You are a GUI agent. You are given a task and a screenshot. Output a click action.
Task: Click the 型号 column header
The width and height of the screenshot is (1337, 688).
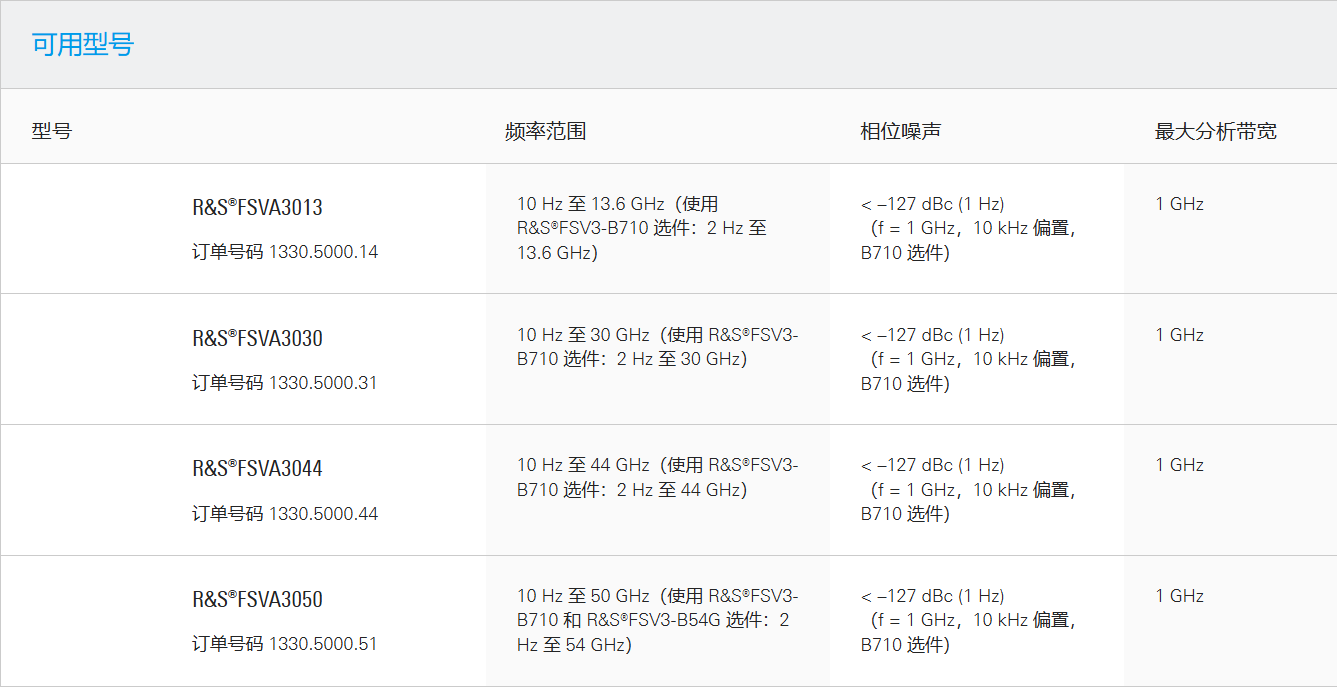point(52,131)
